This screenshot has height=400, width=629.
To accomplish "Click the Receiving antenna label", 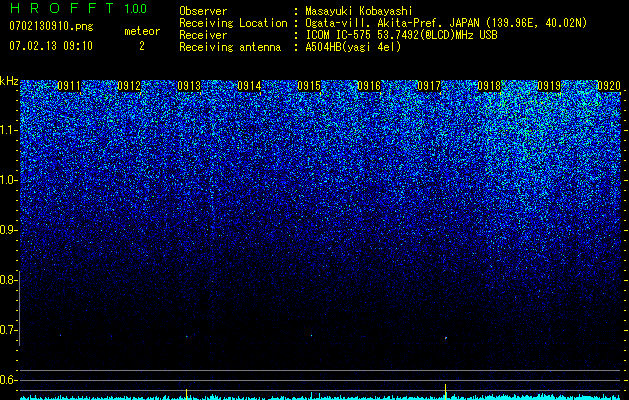I will point(230,47).
